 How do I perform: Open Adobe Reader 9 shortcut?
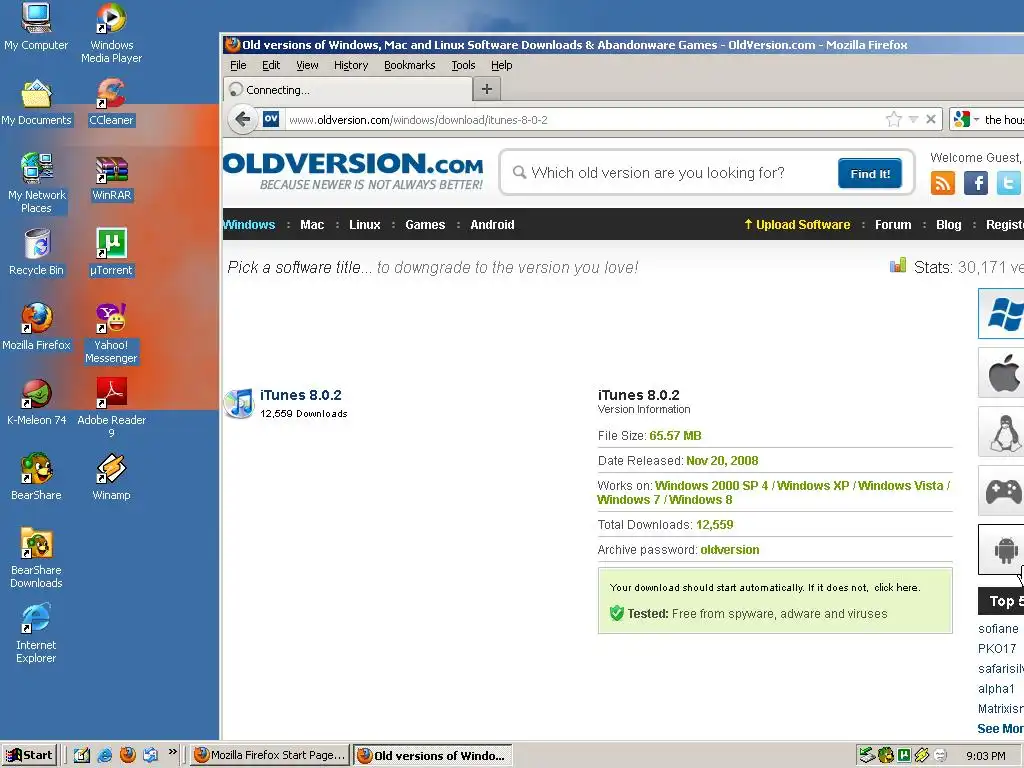click(x=111, y=408)
